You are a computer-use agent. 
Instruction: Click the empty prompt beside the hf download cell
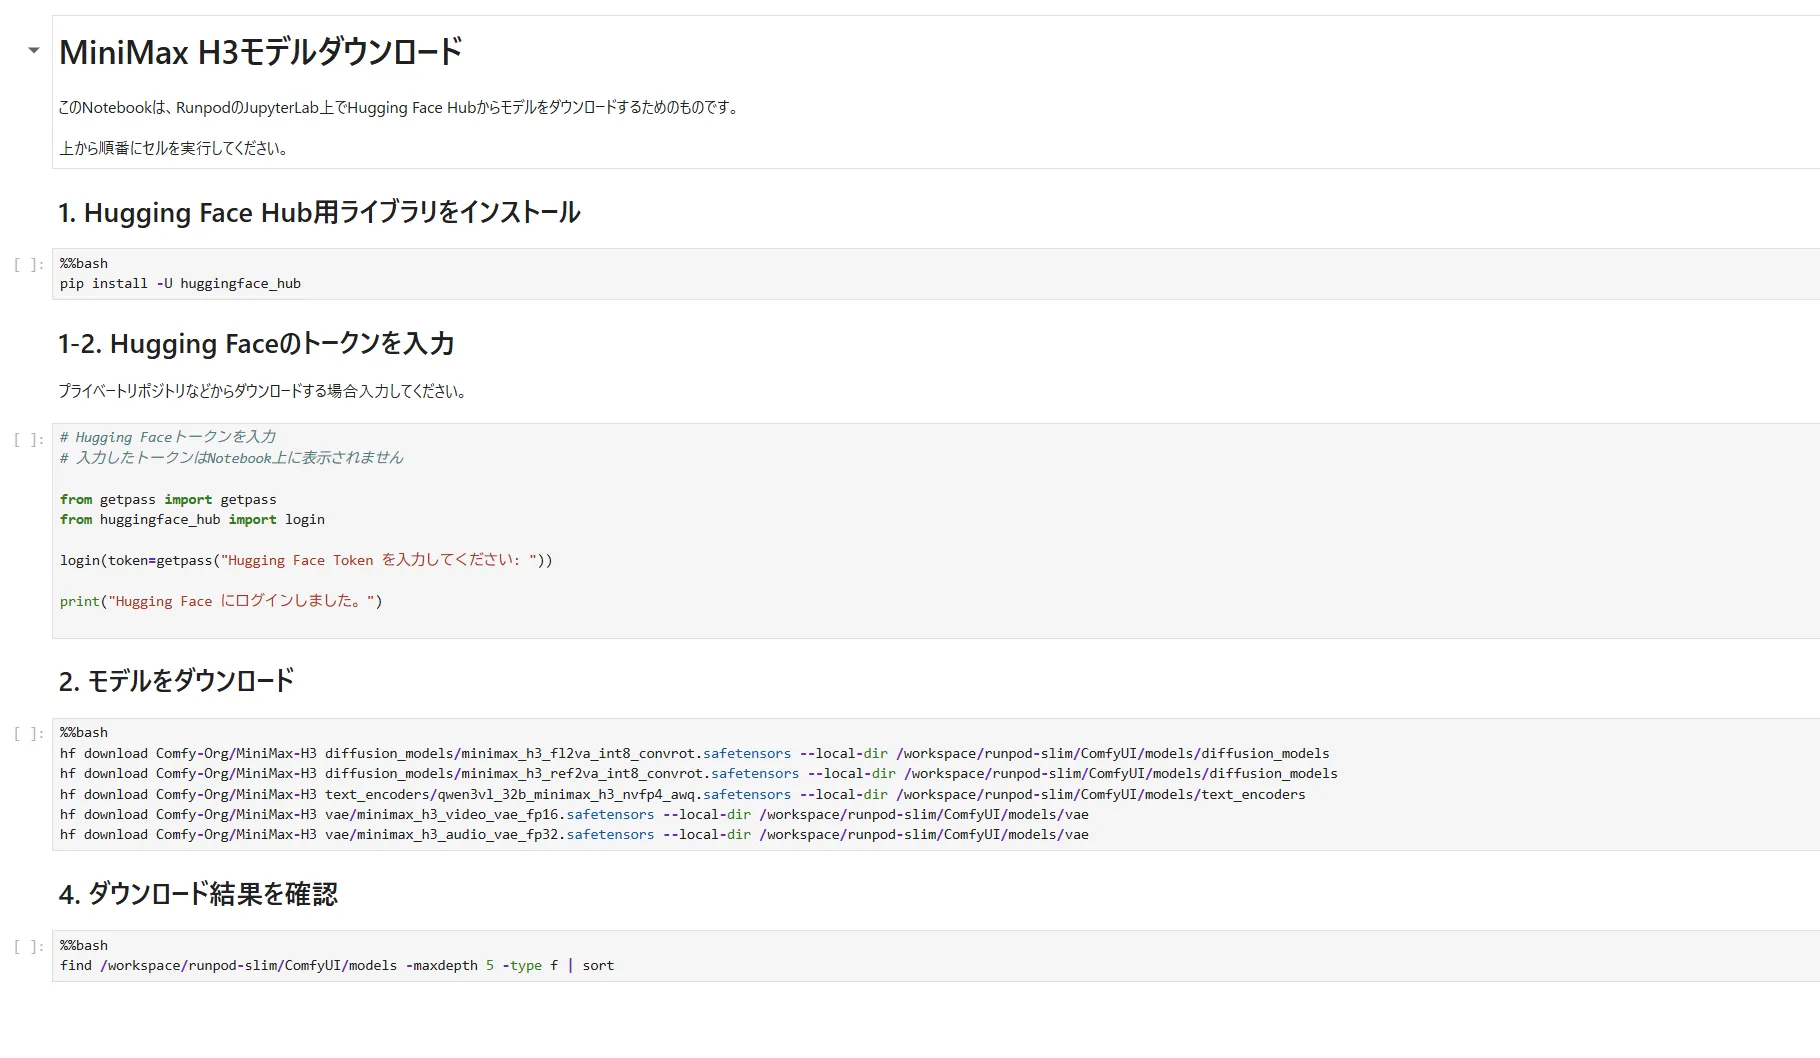[x=29, y=734]
